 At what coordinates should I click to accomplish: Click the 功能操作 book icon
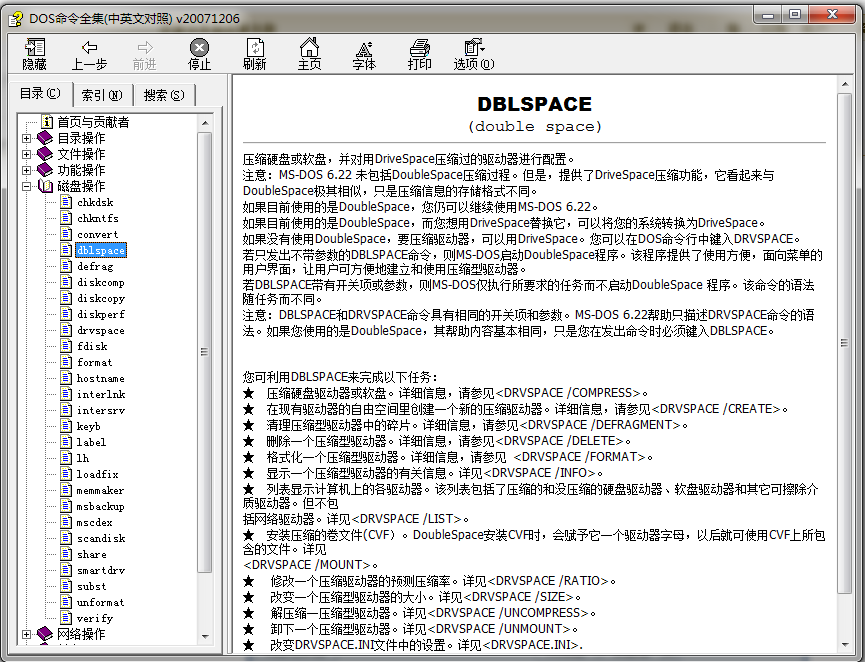(45, 170)
